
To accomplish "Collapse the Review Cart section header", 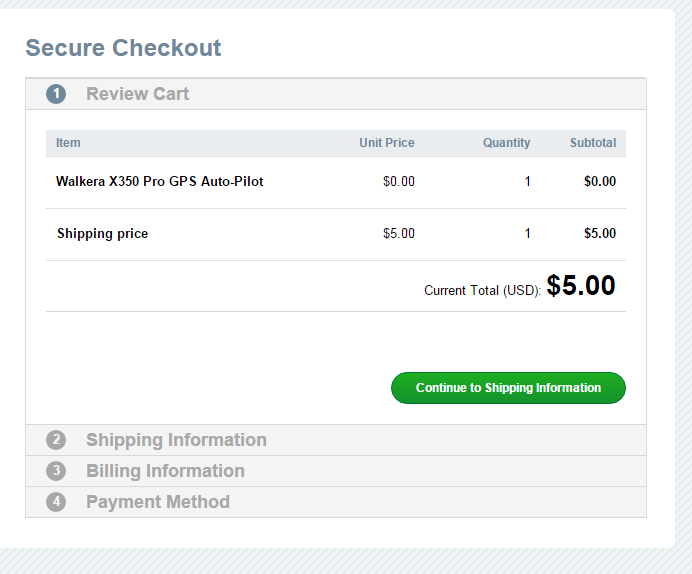I will (x=138, y=94).
